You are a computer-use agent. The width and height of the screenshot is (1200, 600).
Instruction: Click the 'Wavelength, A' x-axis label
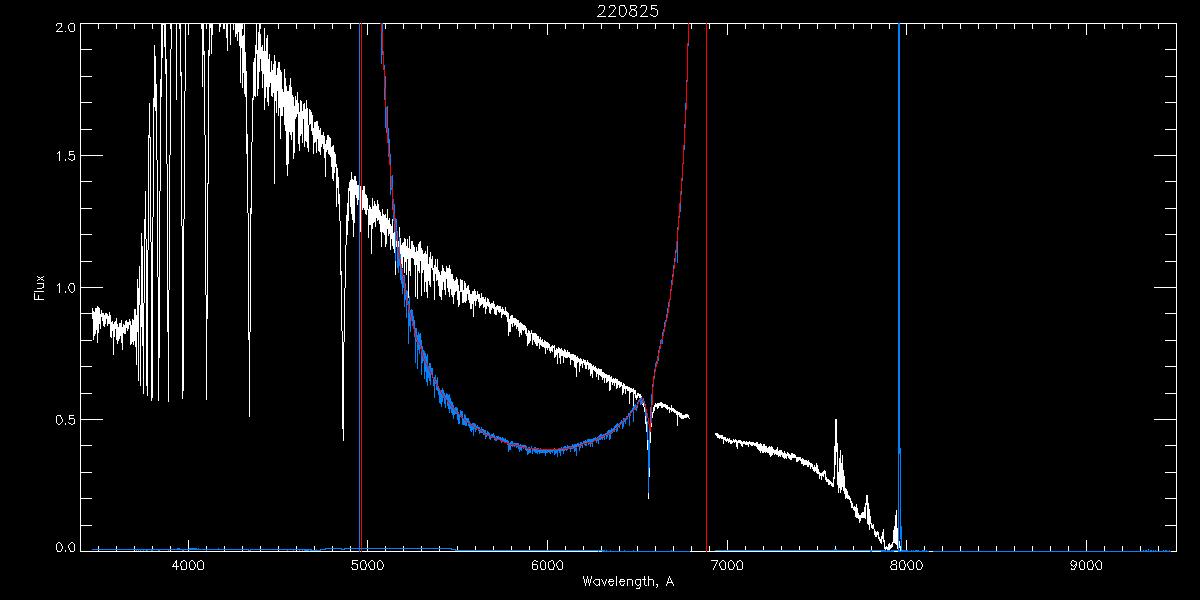tap(627, 582)
